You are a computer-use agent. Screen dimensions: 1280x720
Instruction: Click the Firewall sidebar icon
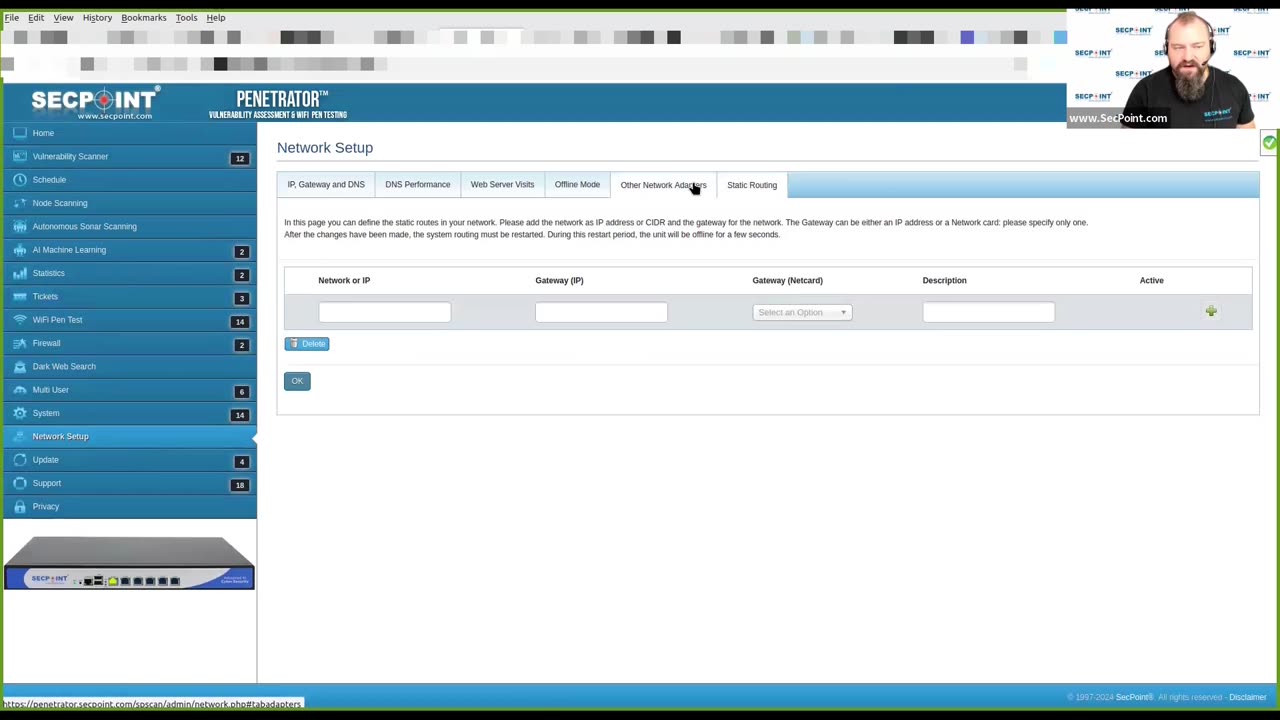tap(19, 343)
